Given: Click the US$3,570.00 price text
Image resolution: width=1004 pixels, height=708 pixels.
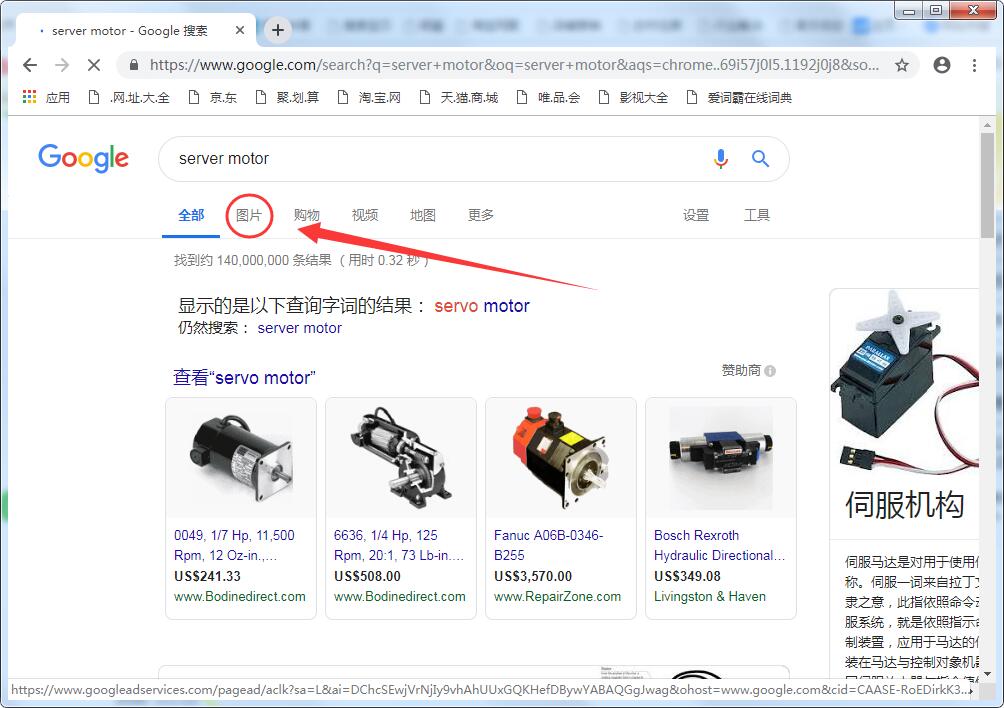Looking at the screenshot, I should point(533,576).
